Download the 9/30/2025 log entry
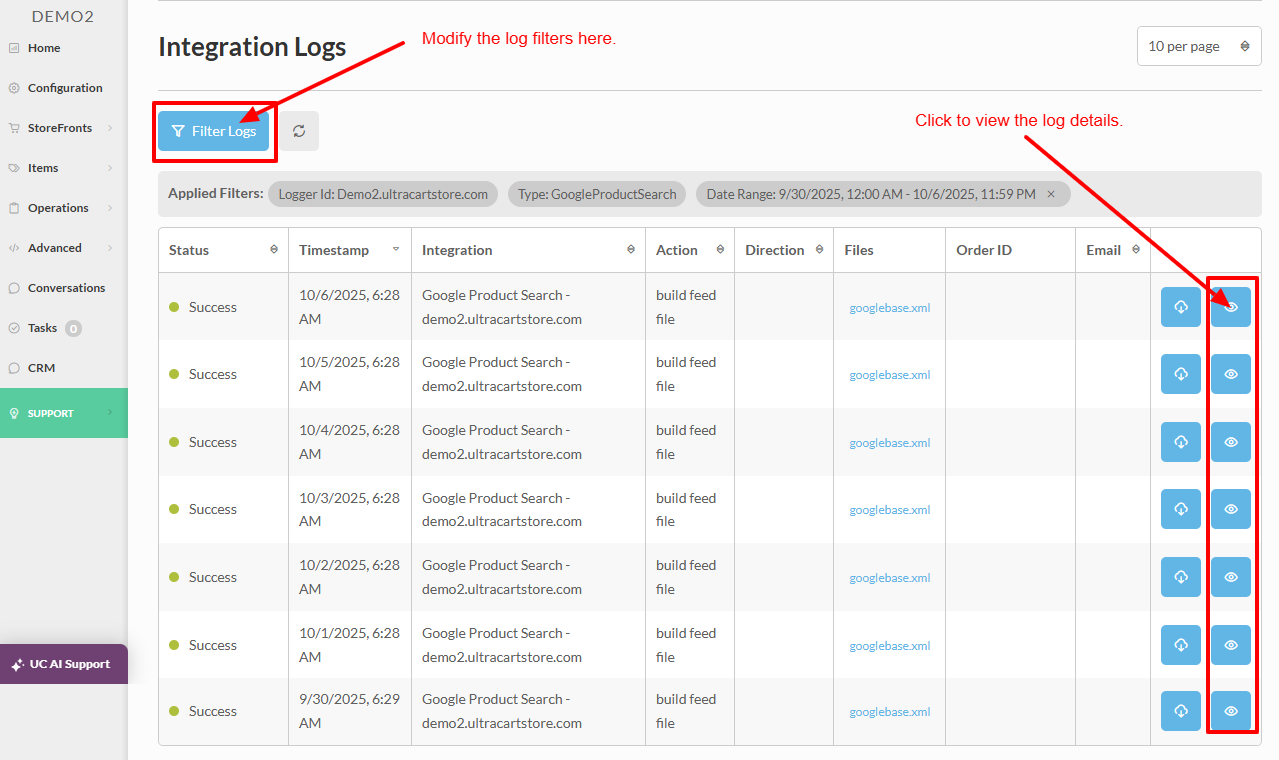This screenshot has width=1279, height=760. point(1181,711)
